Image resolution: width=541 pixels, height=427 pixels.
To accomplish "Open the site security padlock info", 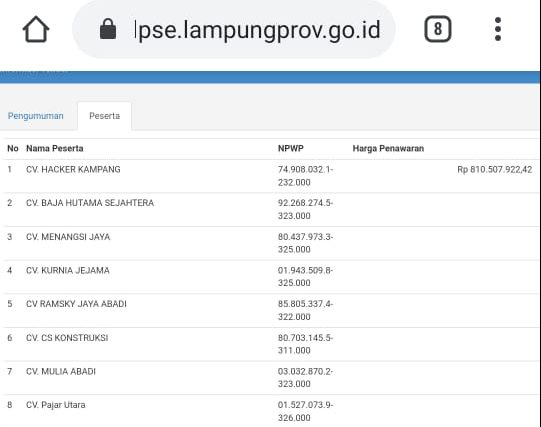I will pos(108,29).
